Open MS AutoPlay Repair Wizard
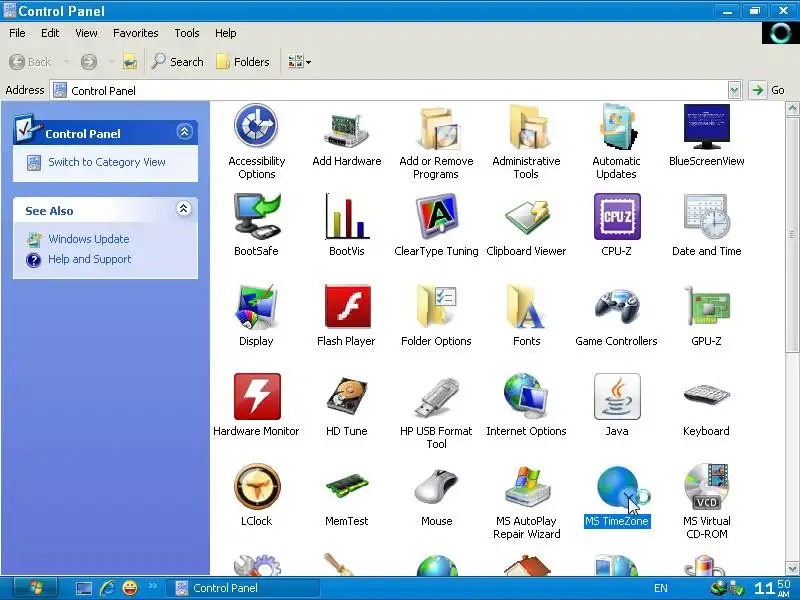The width and height of the screenshot is (800, 600). pos(526,502)
